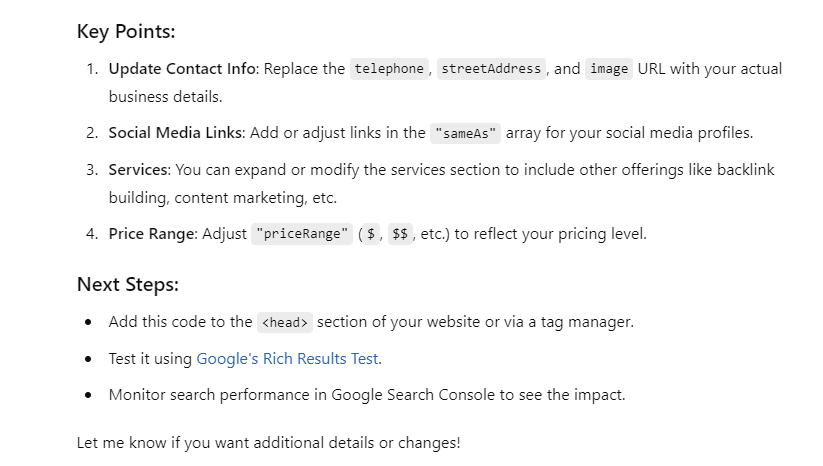Click the <head> code snippet
Screen dimensions: 823x466
(x=284, y=322)
